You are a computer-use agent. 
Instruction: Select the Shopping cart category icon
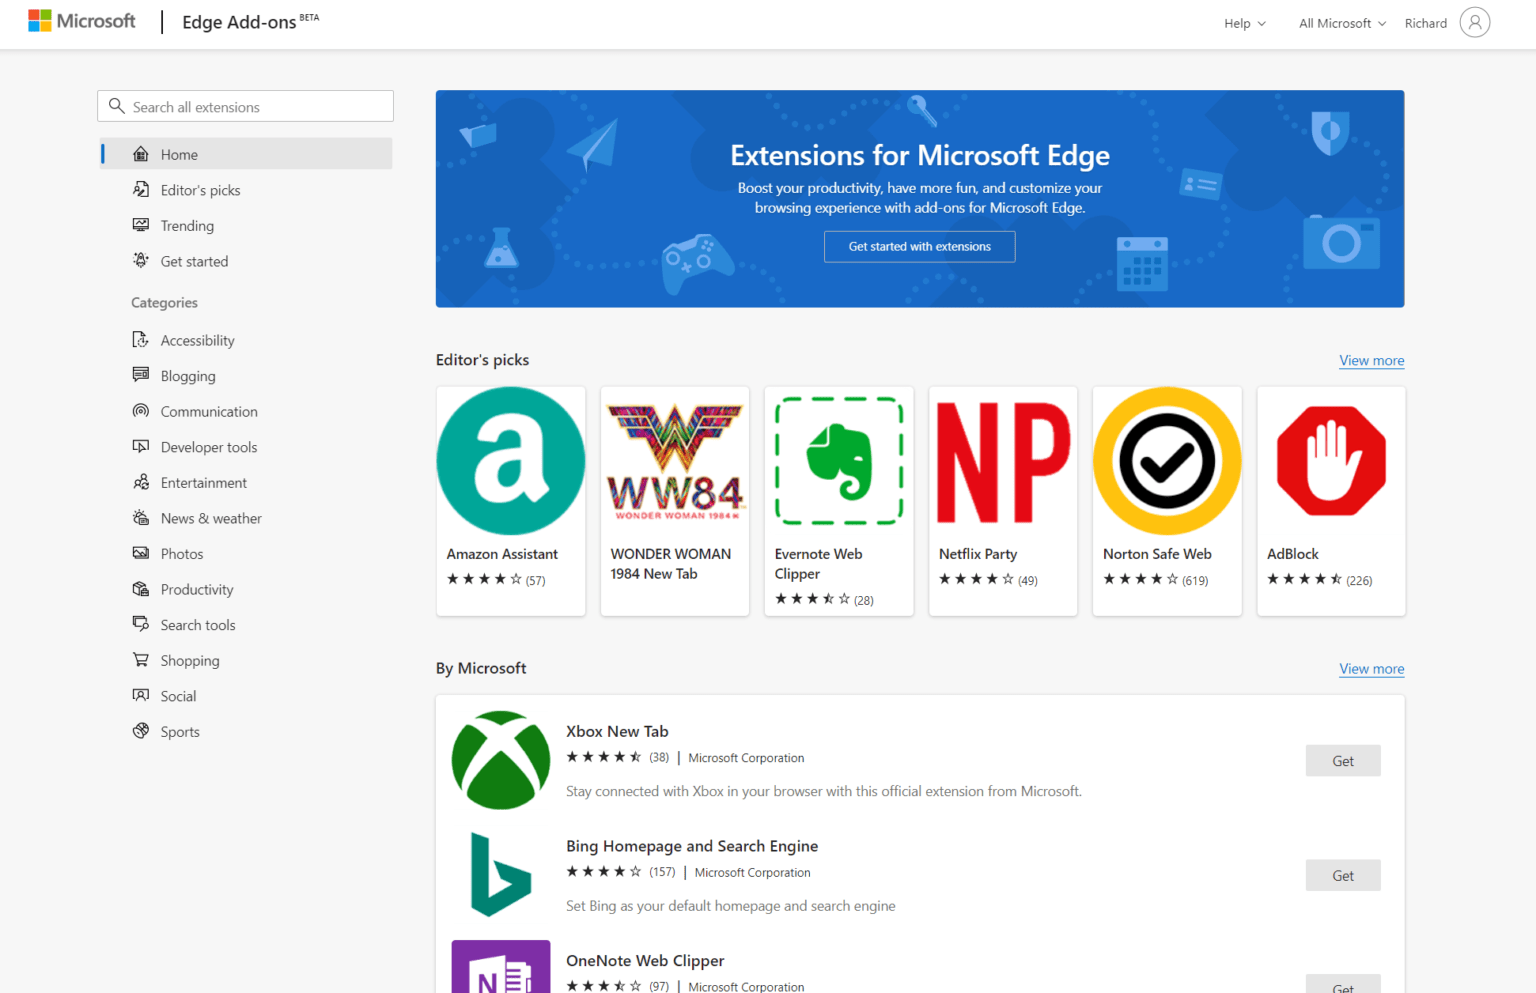click(x=141, y=660)
